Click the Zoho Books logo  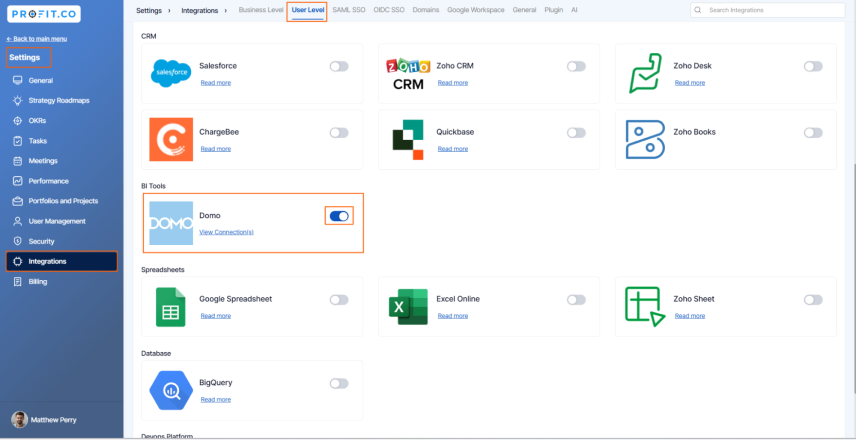pos(645,139)
